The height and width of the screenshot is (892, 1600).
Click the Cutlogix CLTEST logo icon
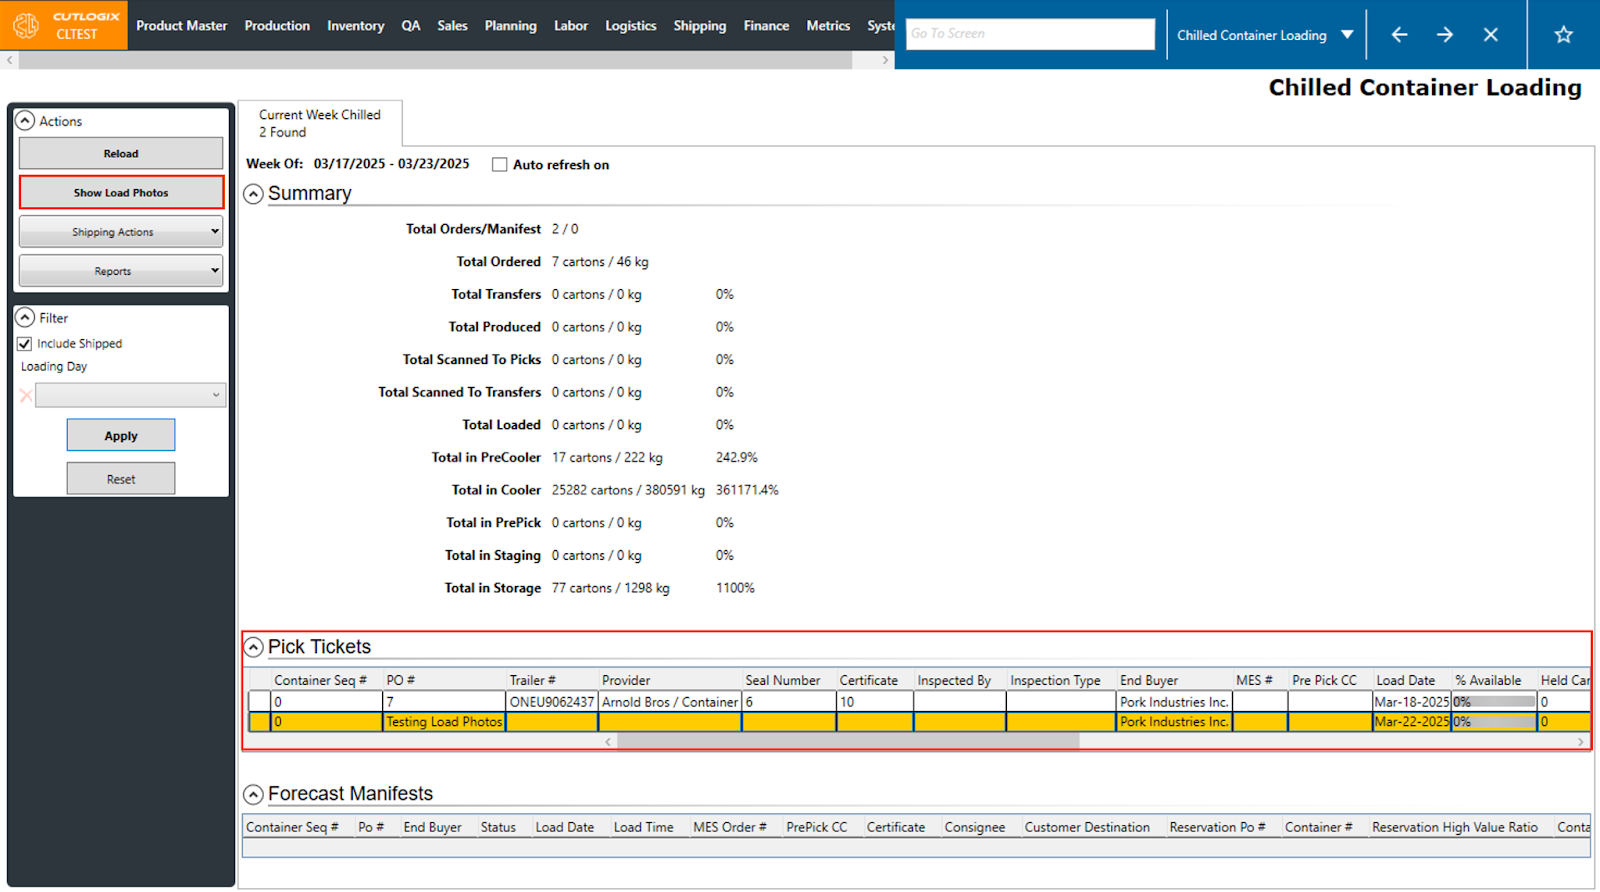[27, 25]
